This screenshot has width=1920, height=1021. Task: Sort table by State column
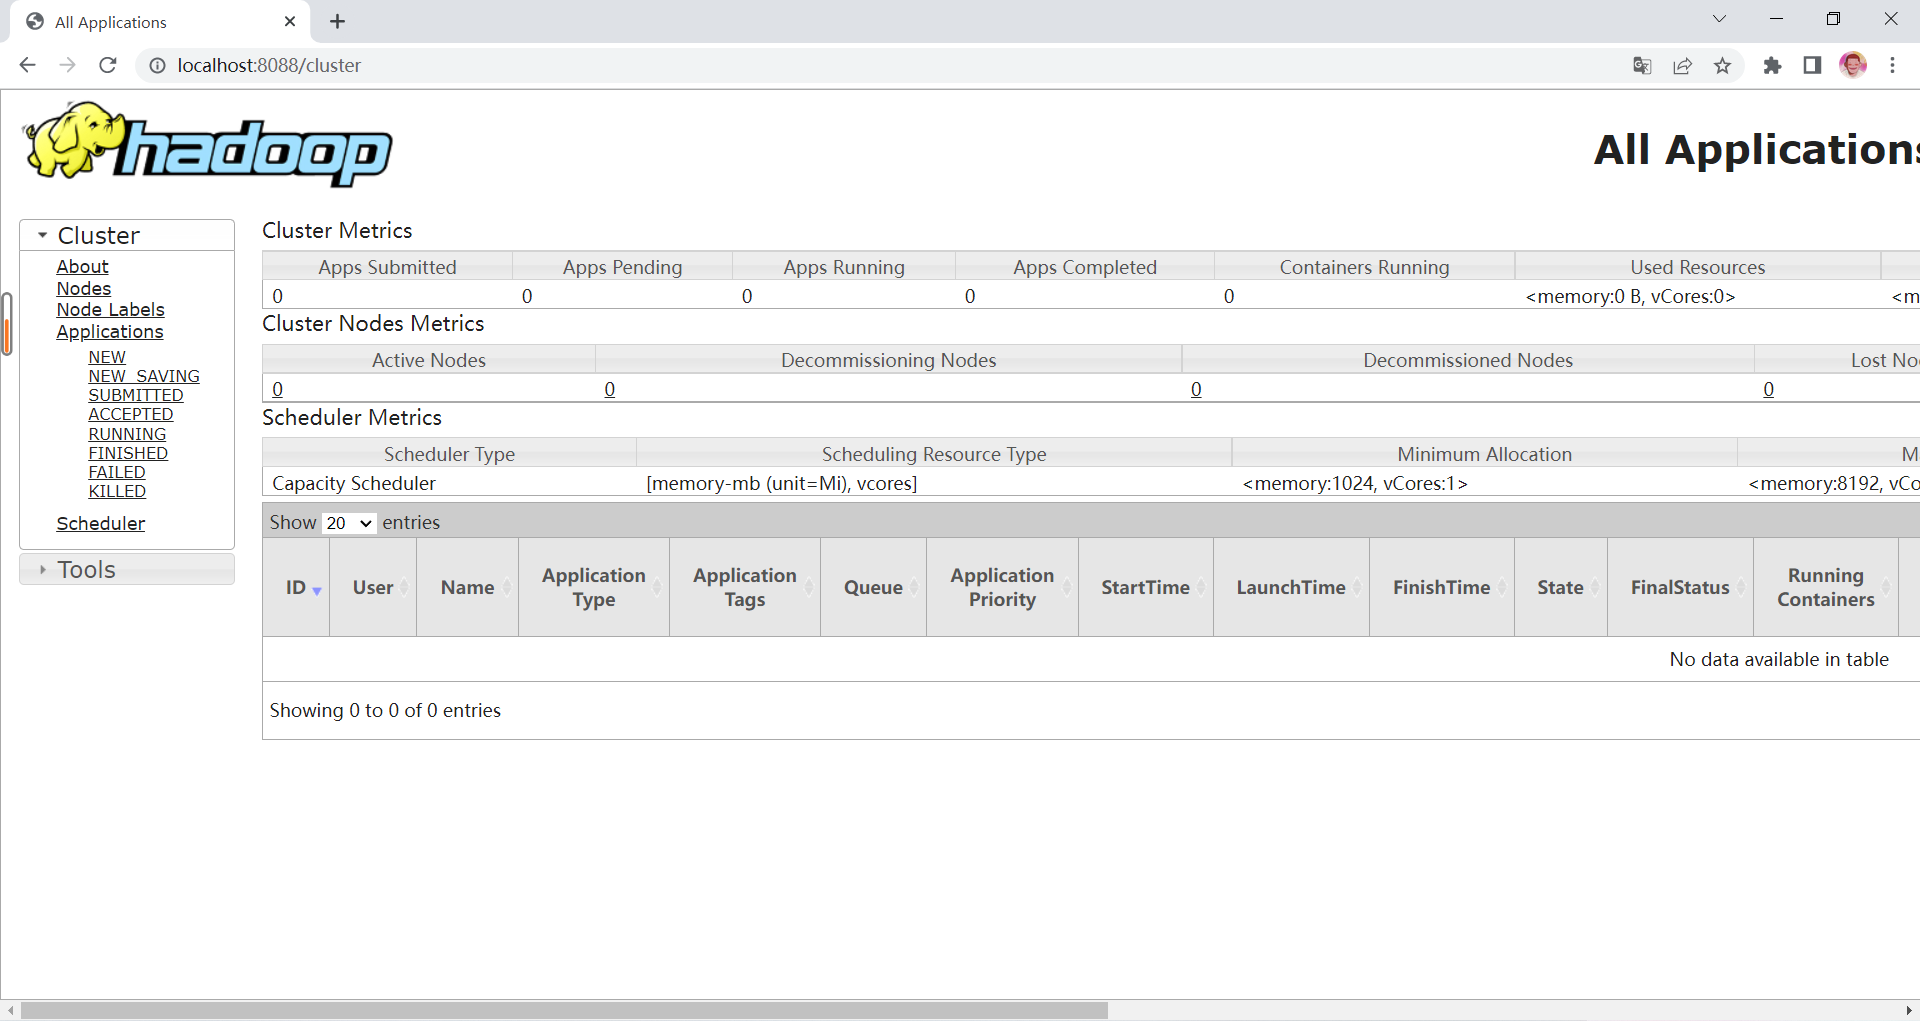coord(1561,588)
